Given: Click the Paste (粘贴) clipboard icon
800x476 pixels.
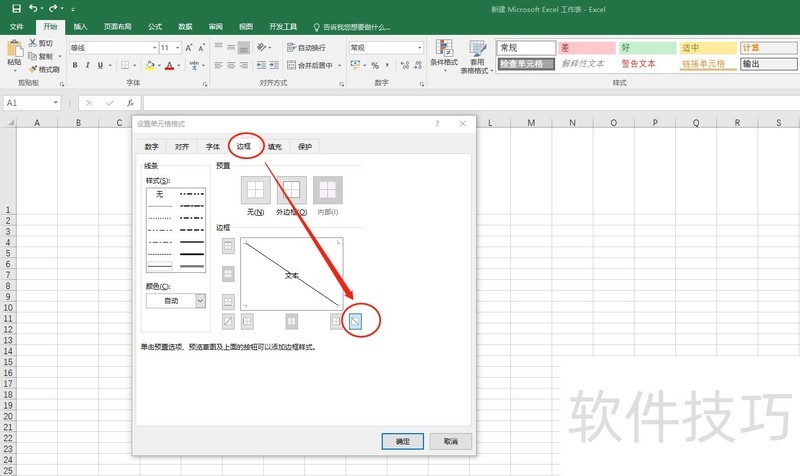Looking at the screenshot, I should click(14, 50).
